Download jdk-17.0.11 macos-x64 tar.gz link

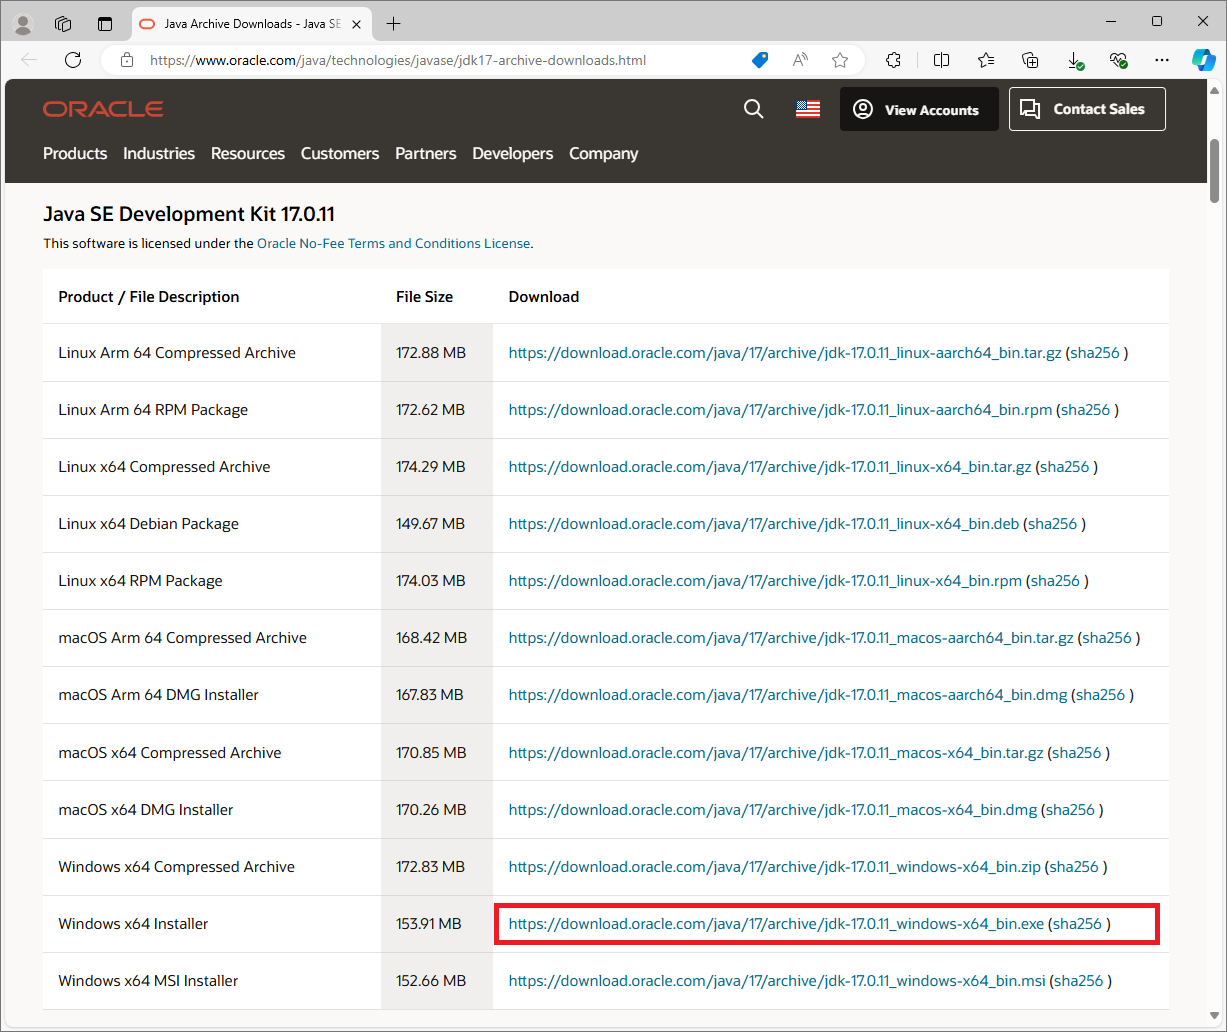776,753
